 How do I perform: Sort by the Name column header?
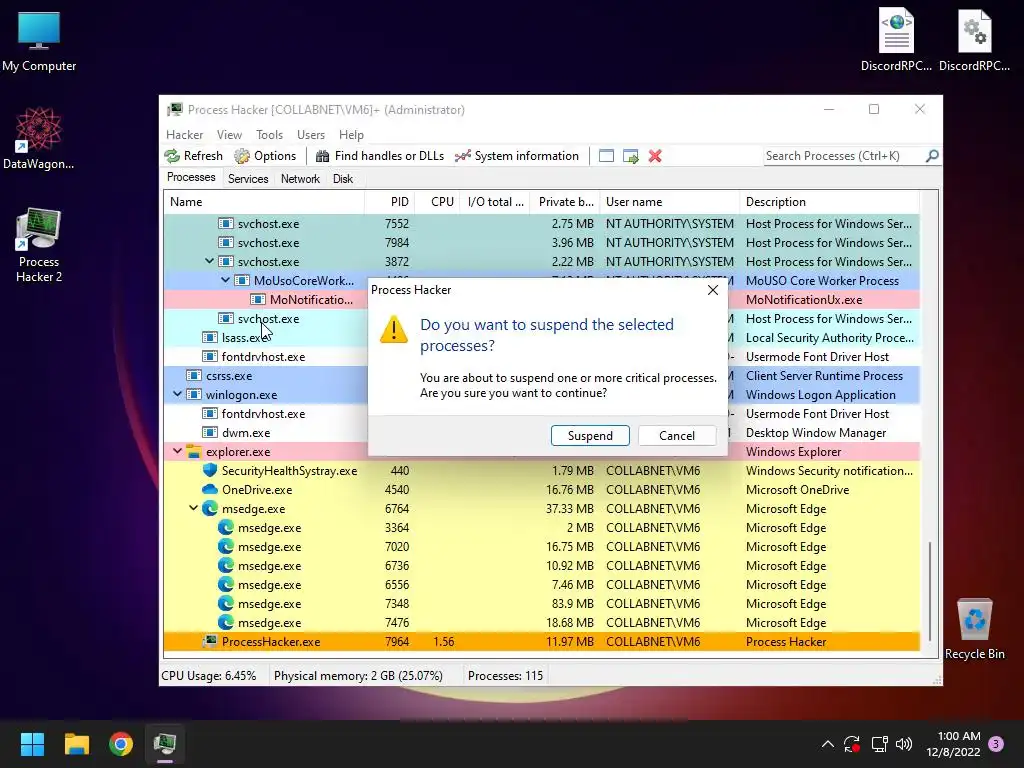click(264, 202)
